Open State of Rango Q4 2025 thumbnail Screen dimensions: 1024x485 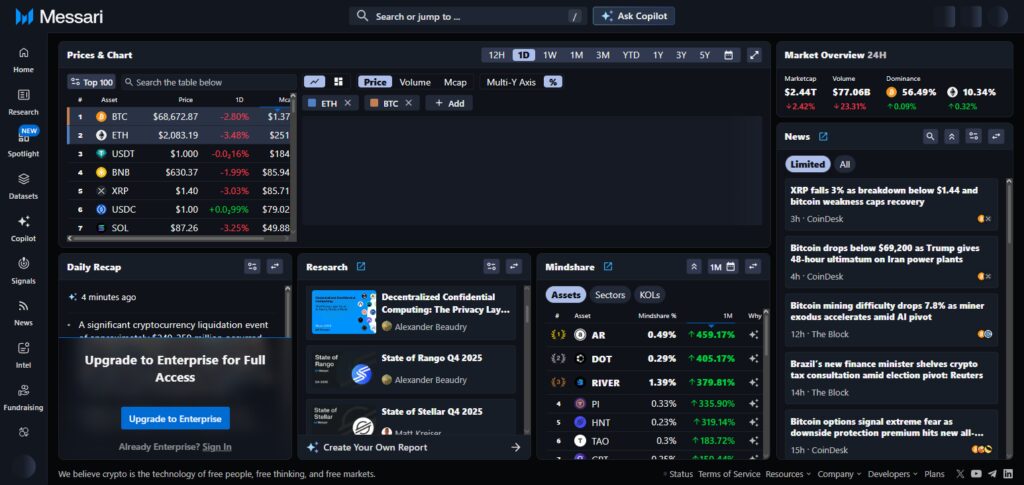click(x=344, y=370)
